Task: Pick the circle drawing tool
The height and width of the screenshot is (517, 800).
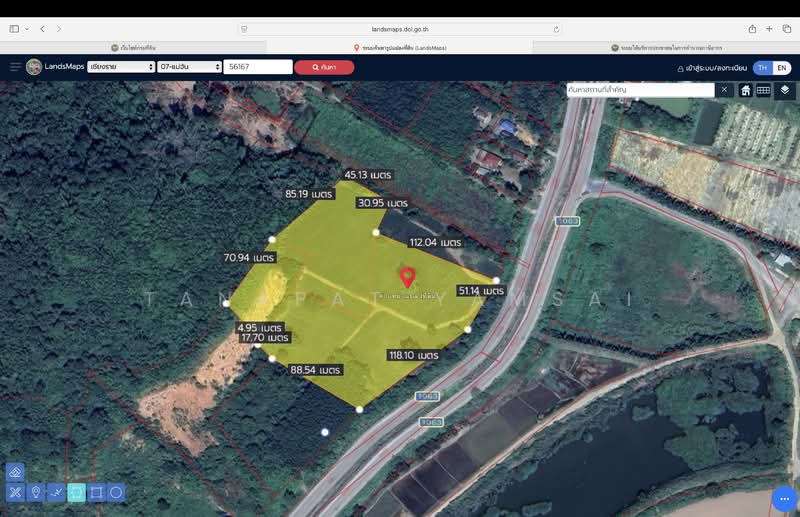Action: (116, 492)
